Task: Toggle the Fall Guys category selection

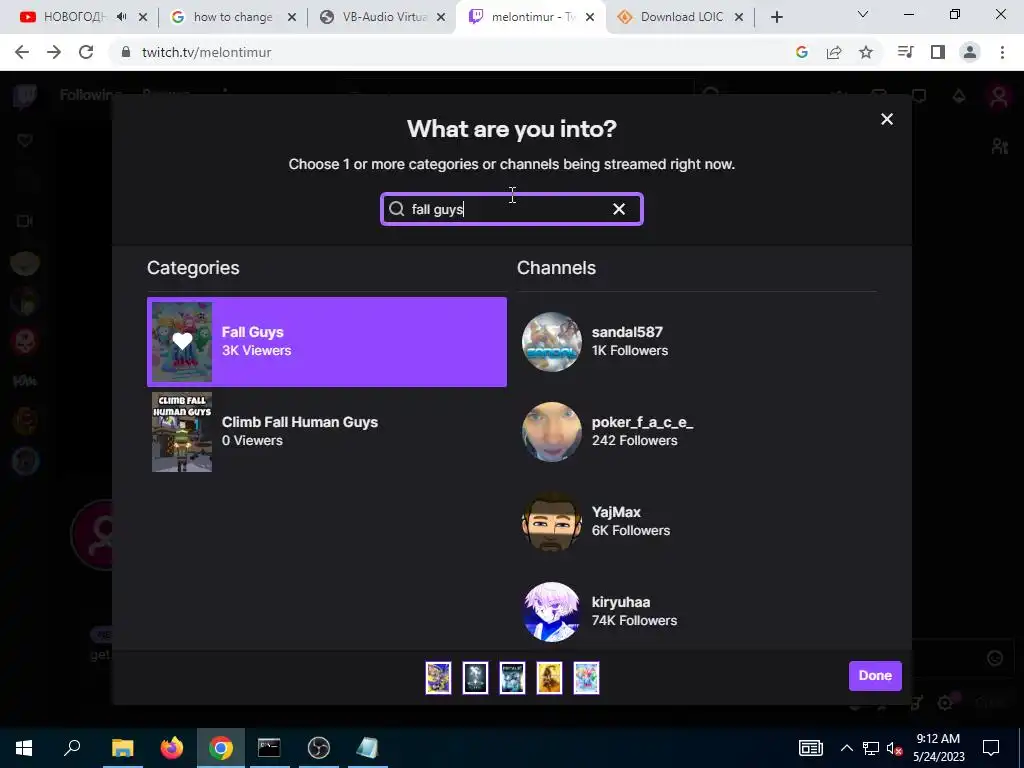Action: coord(327,342)
